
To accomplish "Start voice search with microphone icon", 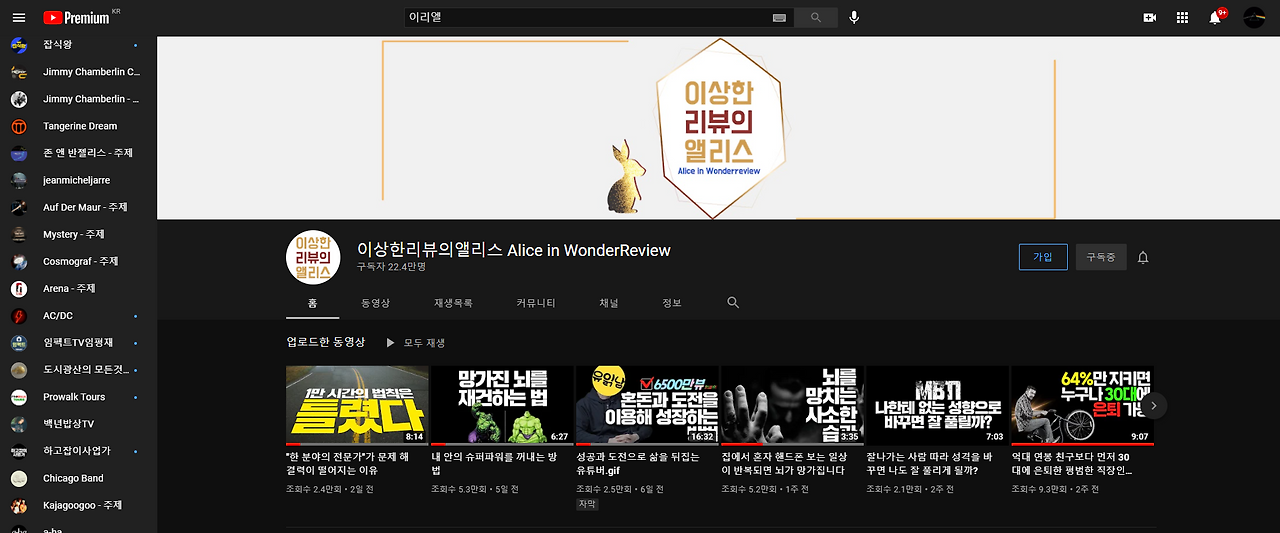I will point(854,17).
